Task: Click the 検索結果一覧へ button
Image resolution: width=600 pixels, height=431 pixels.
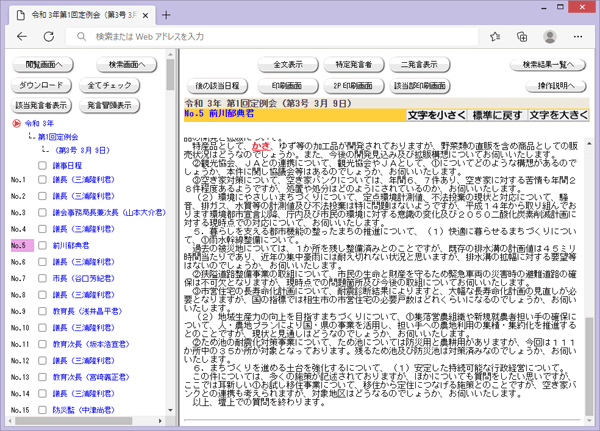Action: (x=548, y=65)
